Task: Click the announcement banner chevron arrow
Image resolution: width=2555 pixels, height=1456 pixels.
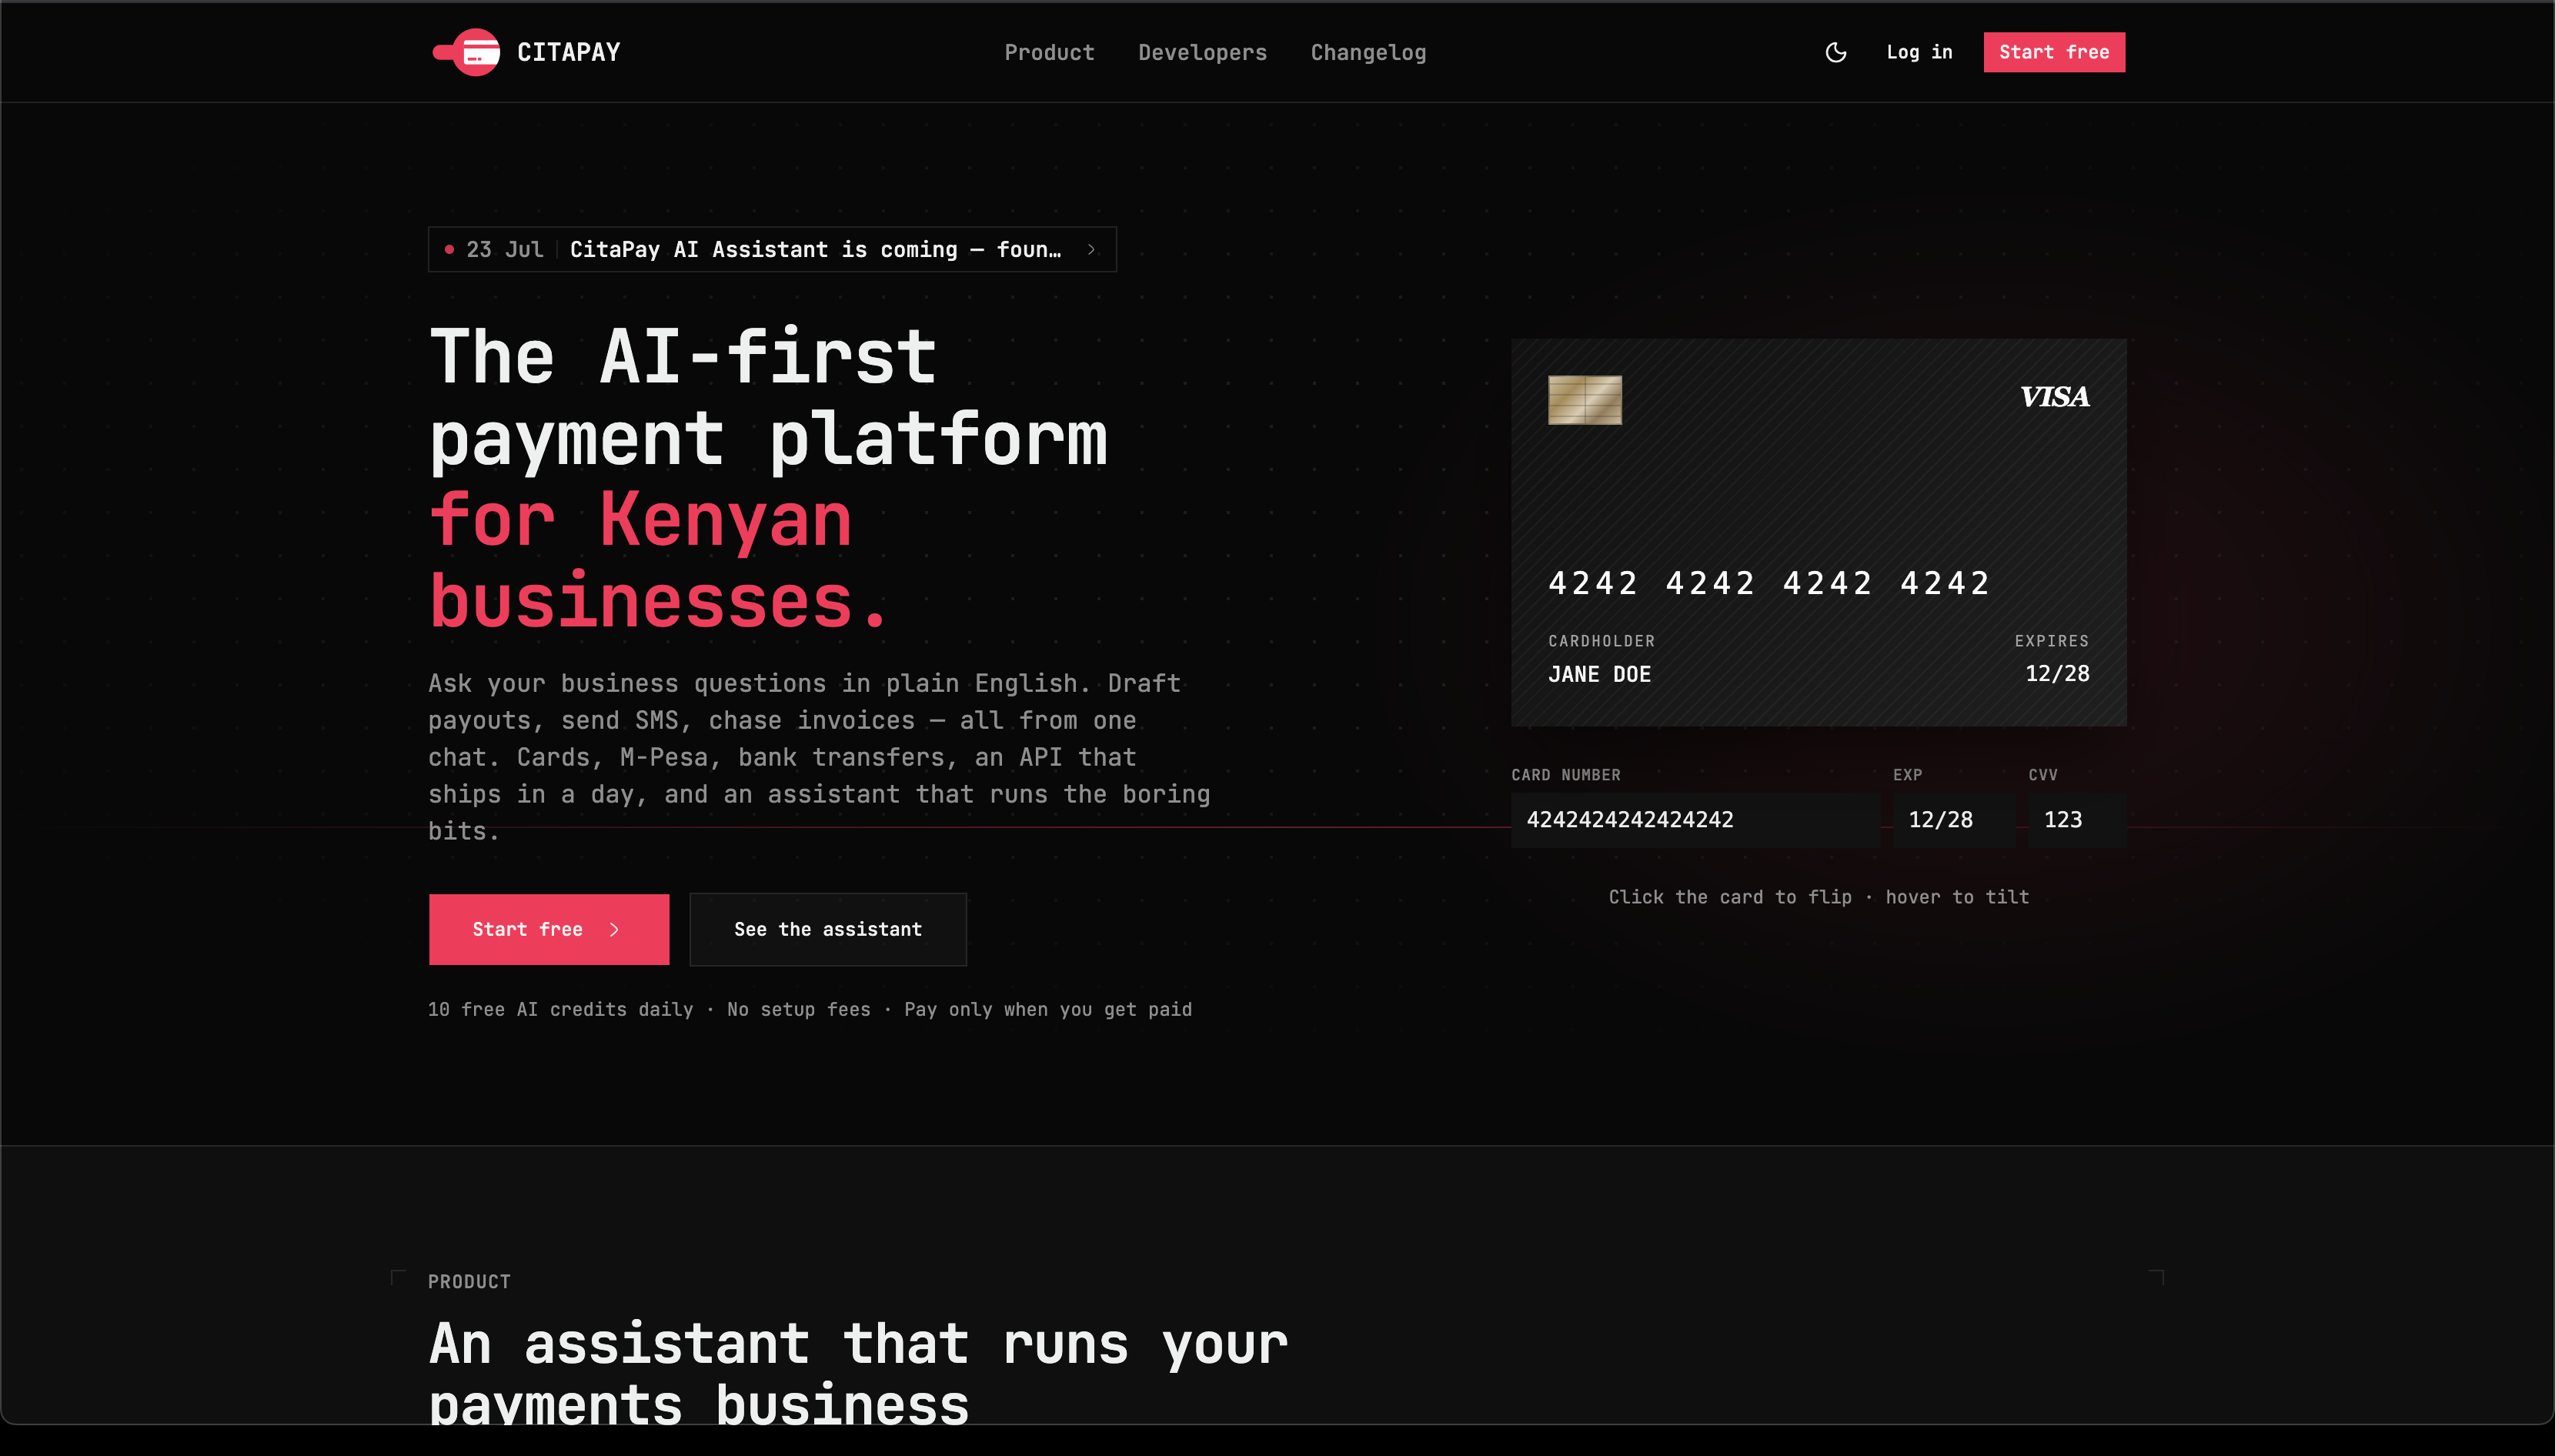Action: tap(1091, 250)
